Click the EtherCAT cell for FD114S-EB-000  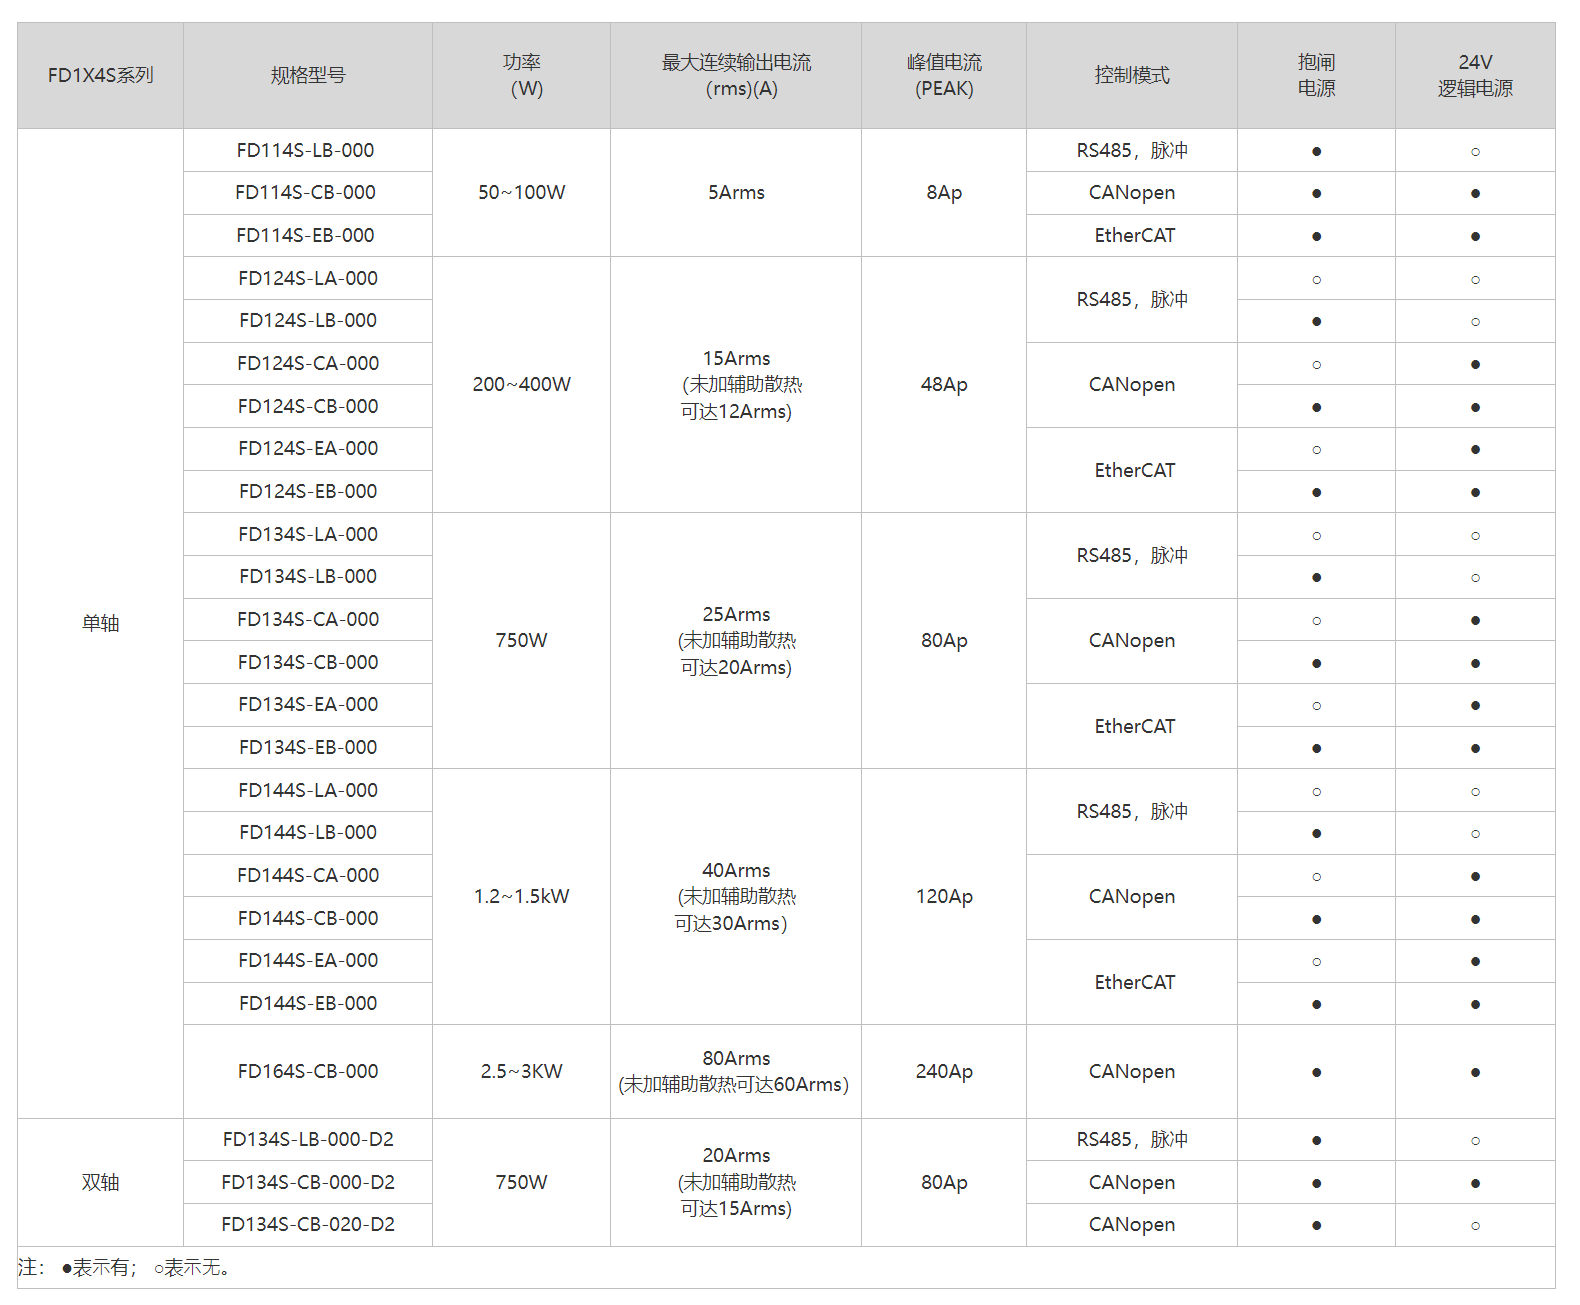(1131, 235)
